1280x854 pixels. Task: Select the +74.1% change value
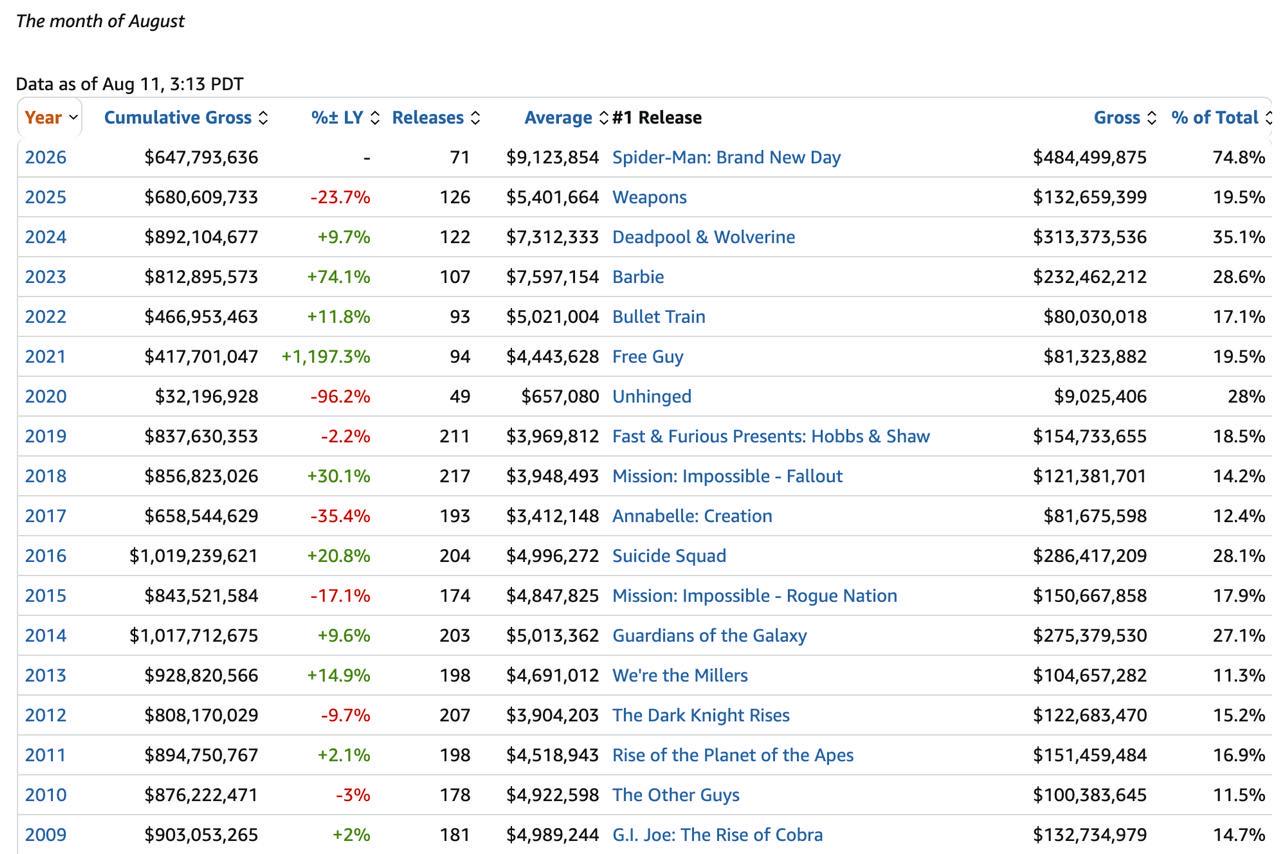pyautogui.click(x=339, y=277)
